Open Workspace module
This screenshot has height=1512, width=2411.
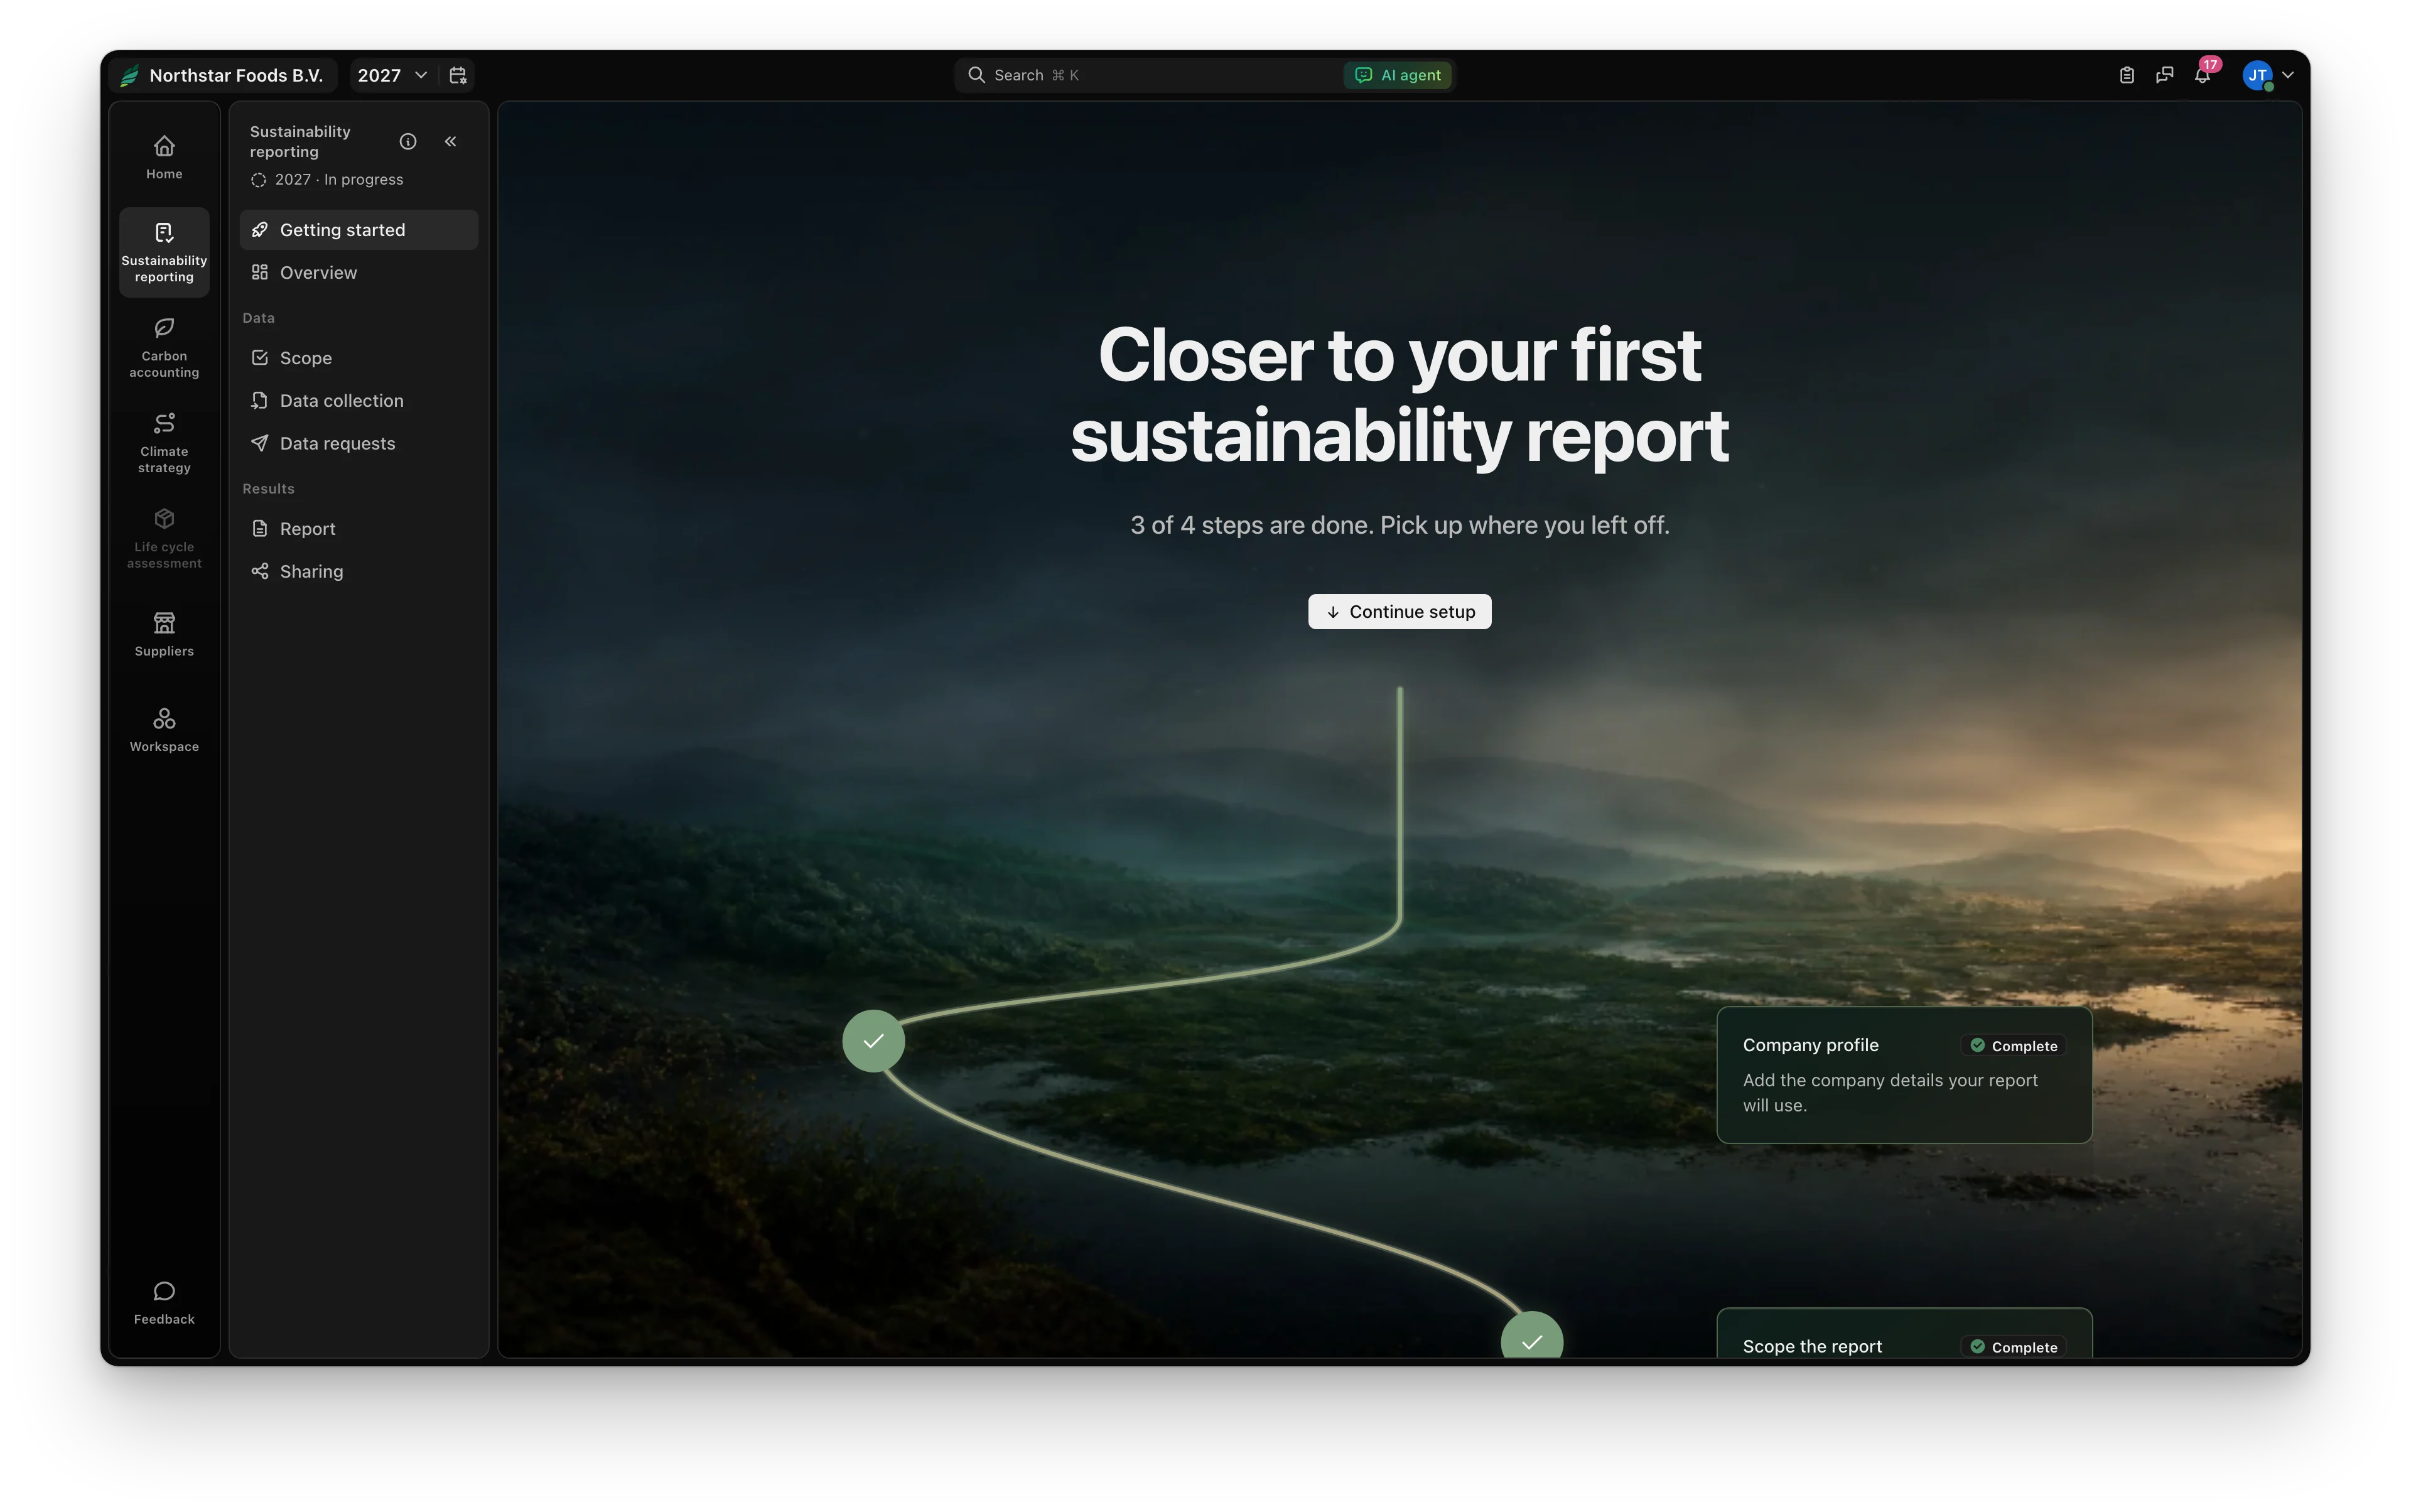point(164,729)
